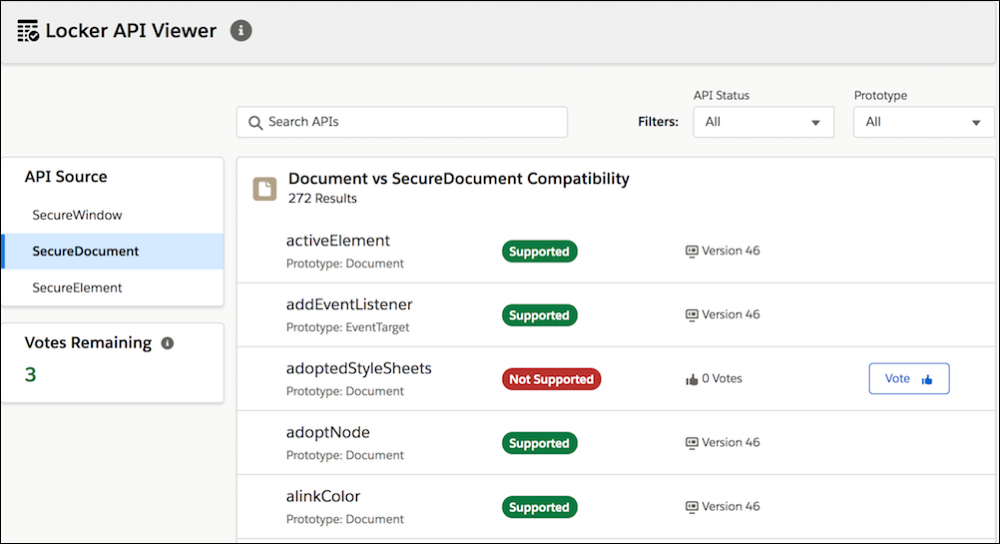Click 'Prototype: EventTarget' text

(x=348, y=327)
